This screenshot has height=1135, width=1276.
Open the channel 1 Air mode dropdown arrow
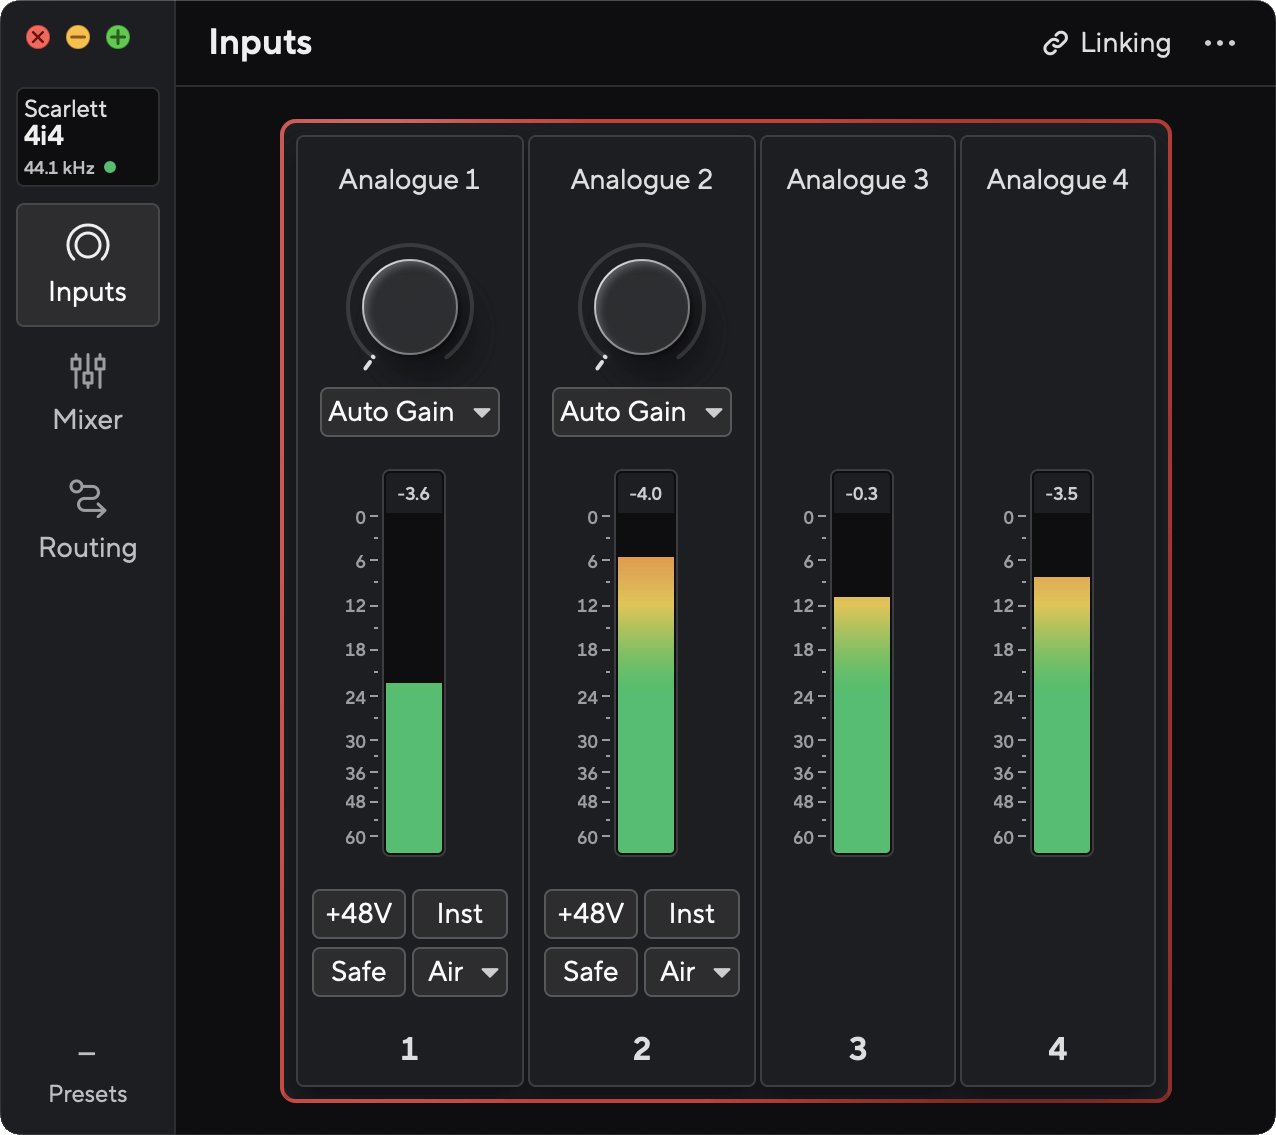[490, 972]
